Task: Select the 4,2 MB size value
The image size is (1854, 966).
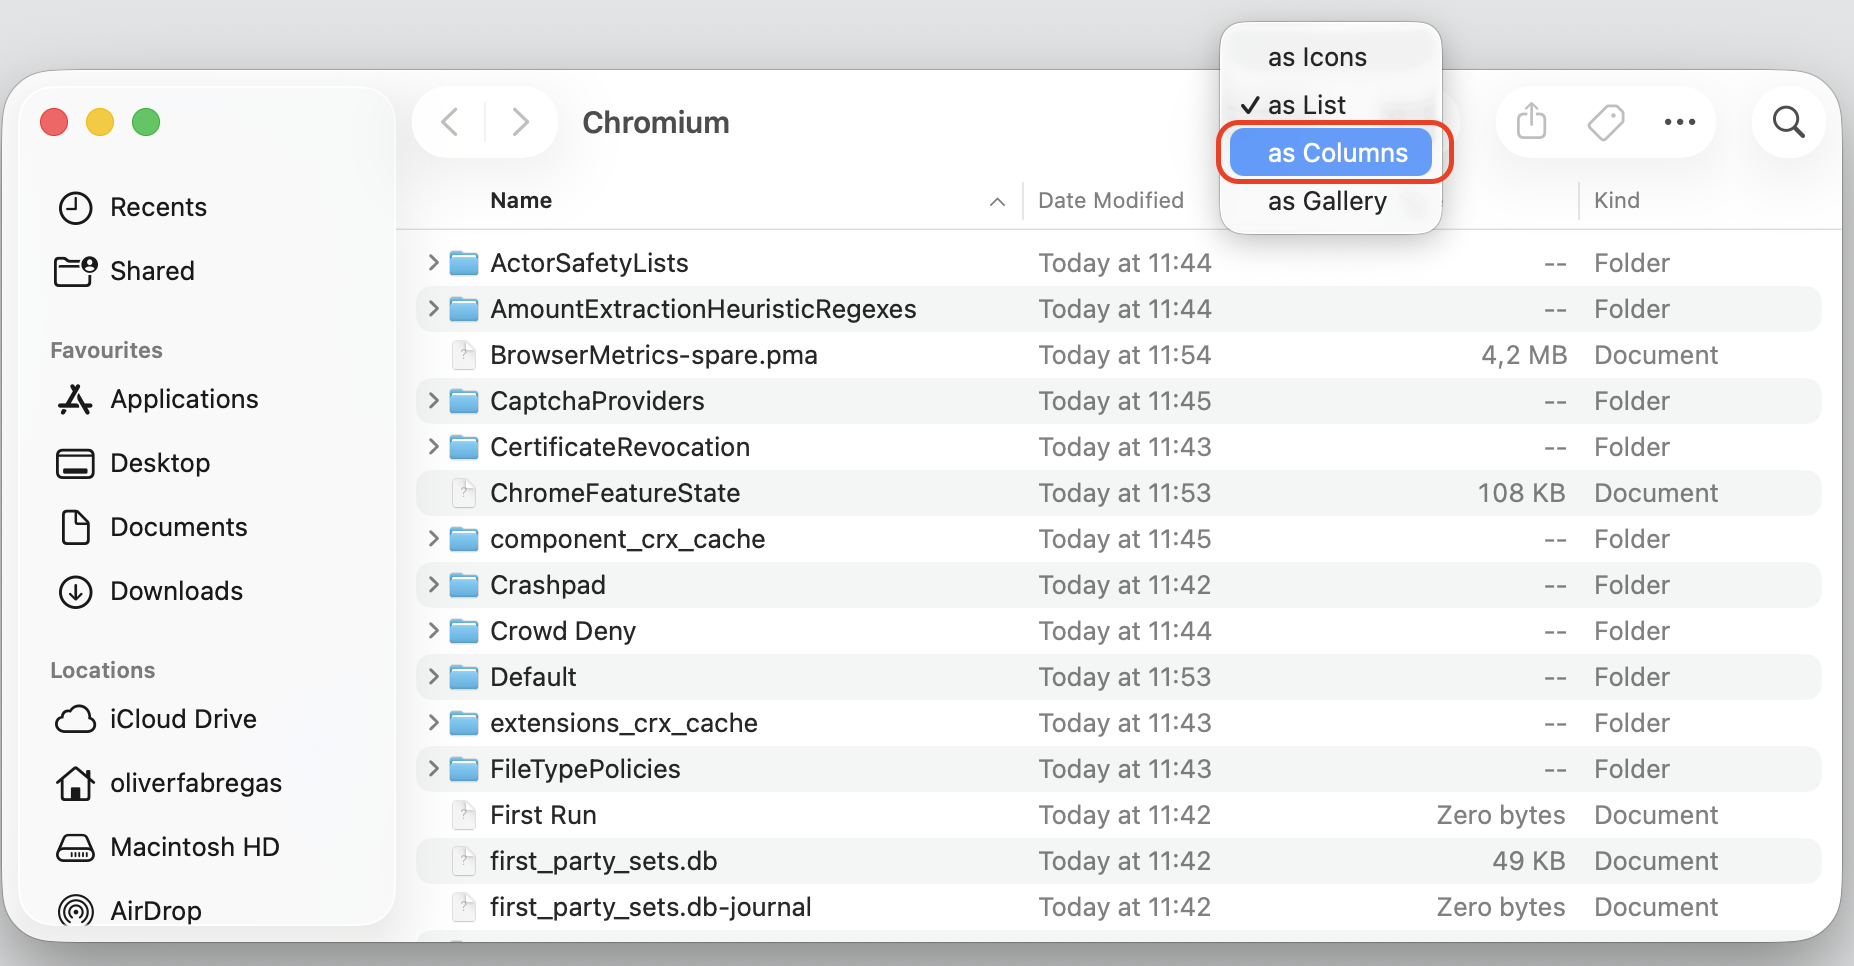Action: click(x=1524, y=355)
